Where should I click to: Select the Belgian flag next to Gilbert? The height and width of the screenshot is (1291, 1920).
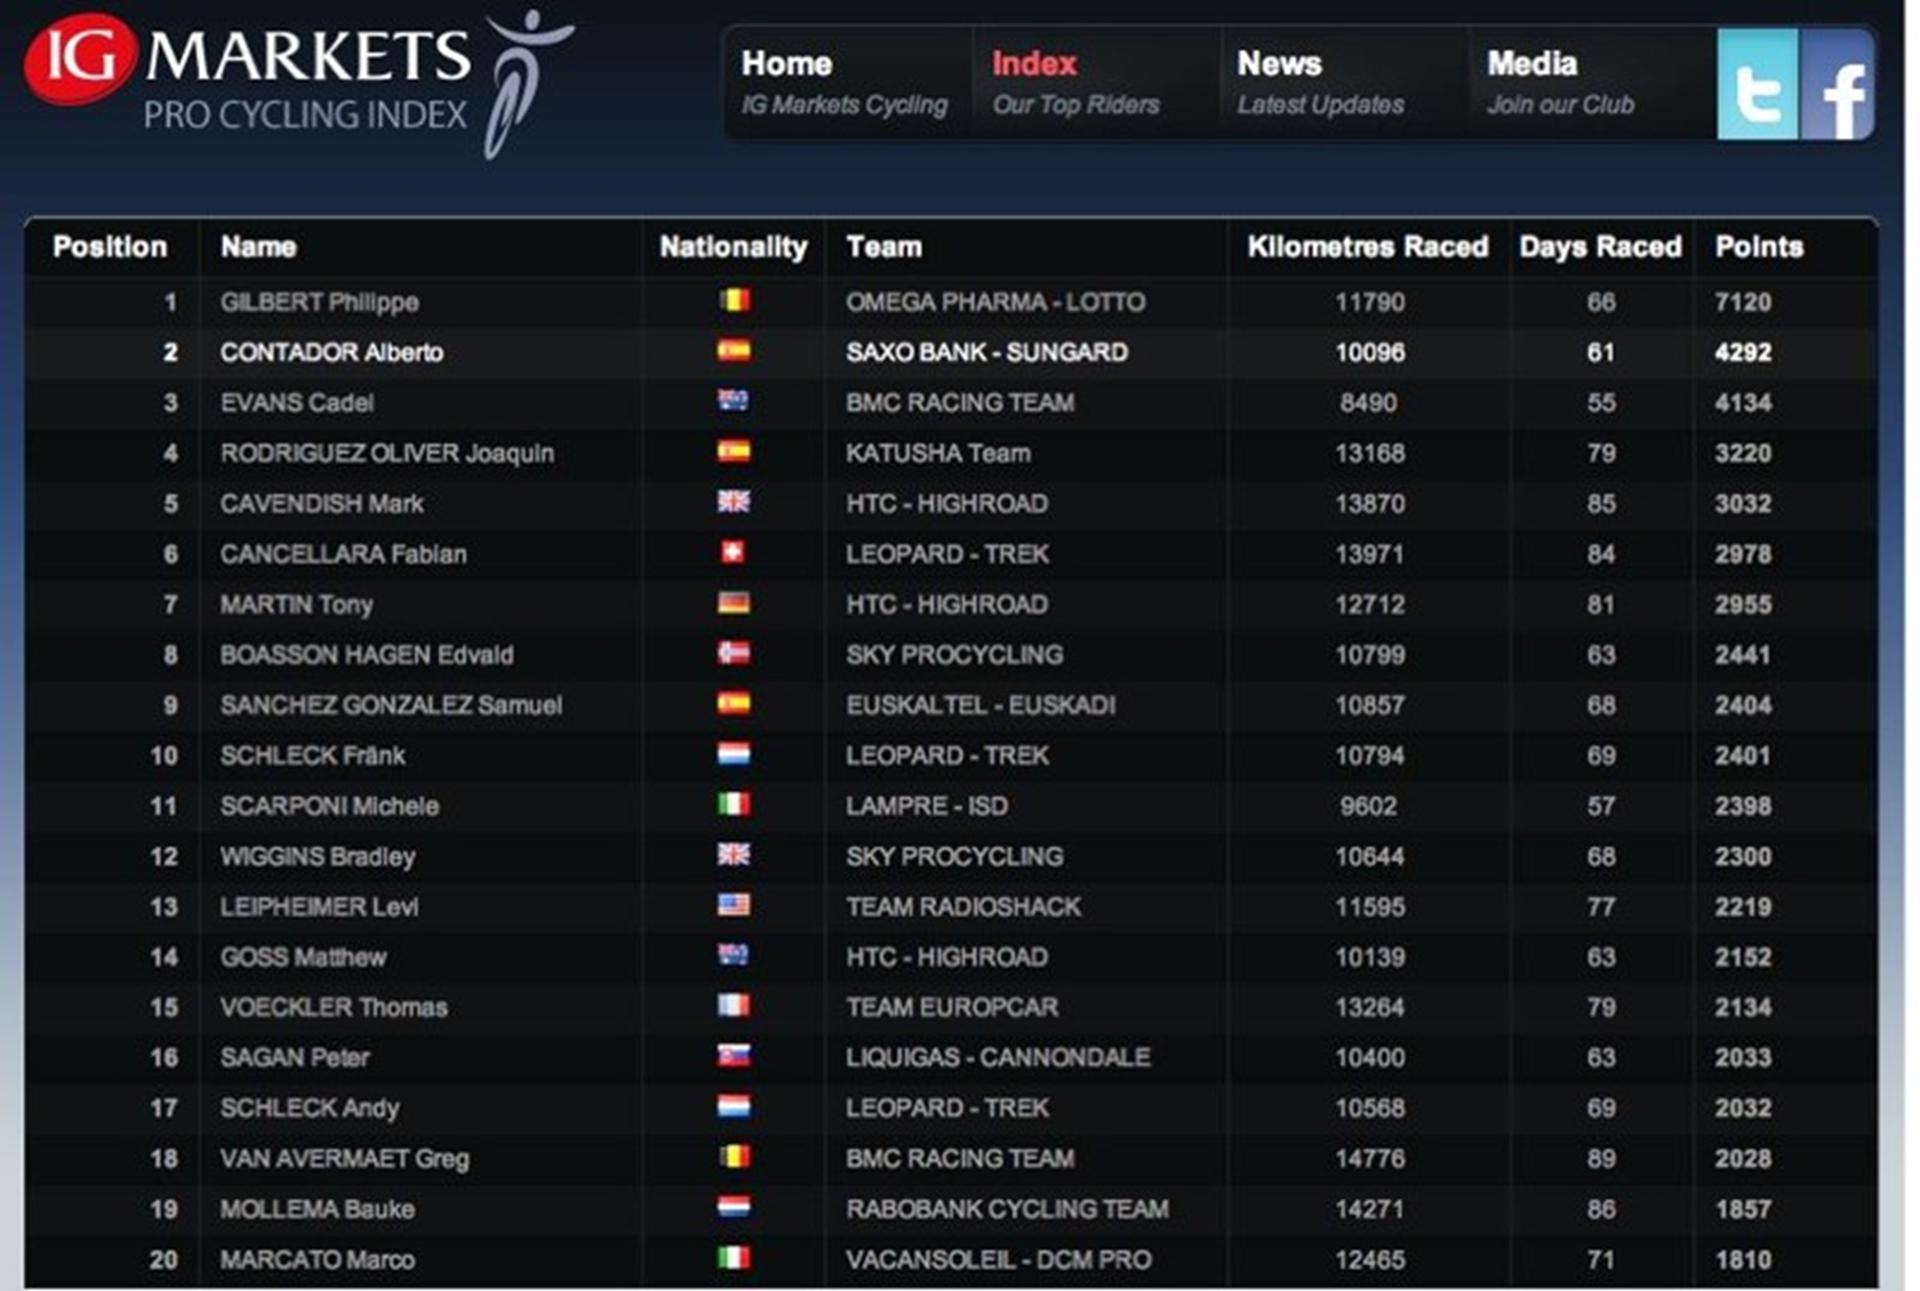[735, 302]
